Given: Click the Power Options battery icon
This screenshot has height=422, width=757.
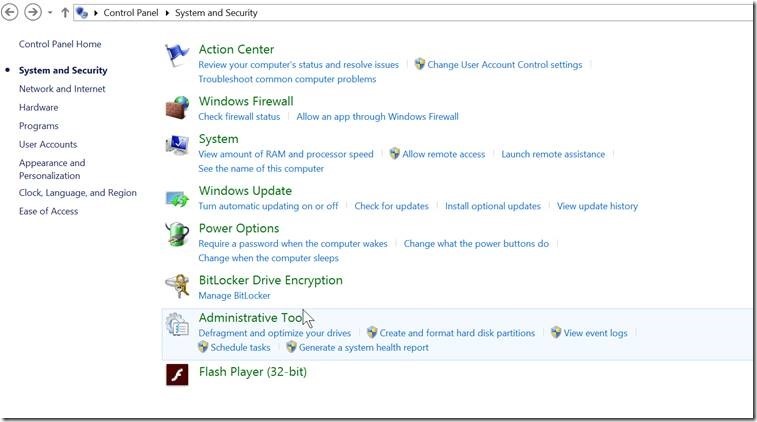Looking at the screenshot, I should [177, 234].
